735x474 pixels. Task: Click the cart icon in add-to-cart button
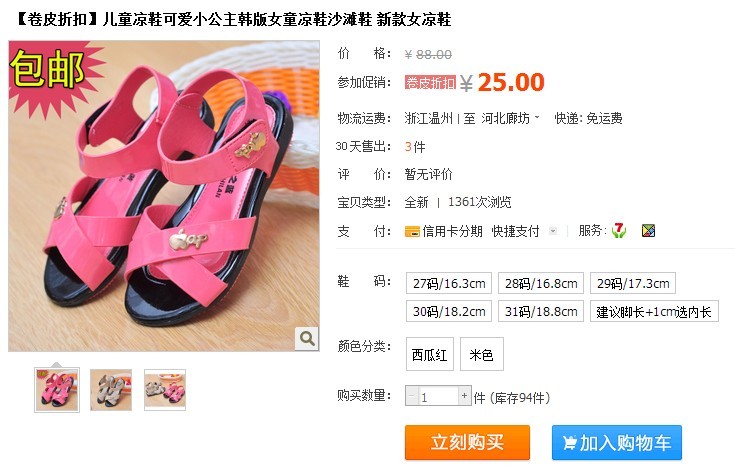pos(569,443)
